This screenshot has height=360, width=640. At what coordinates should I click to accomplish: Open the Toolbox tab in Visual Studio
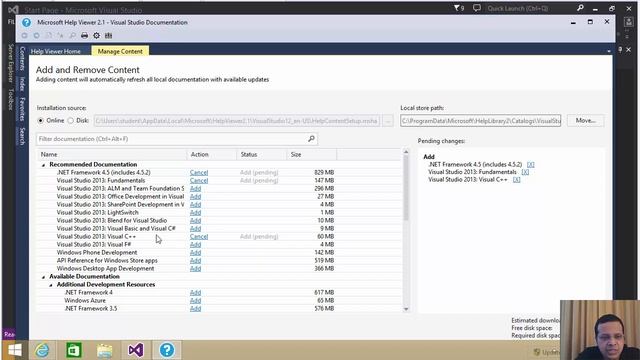(11, 100)
